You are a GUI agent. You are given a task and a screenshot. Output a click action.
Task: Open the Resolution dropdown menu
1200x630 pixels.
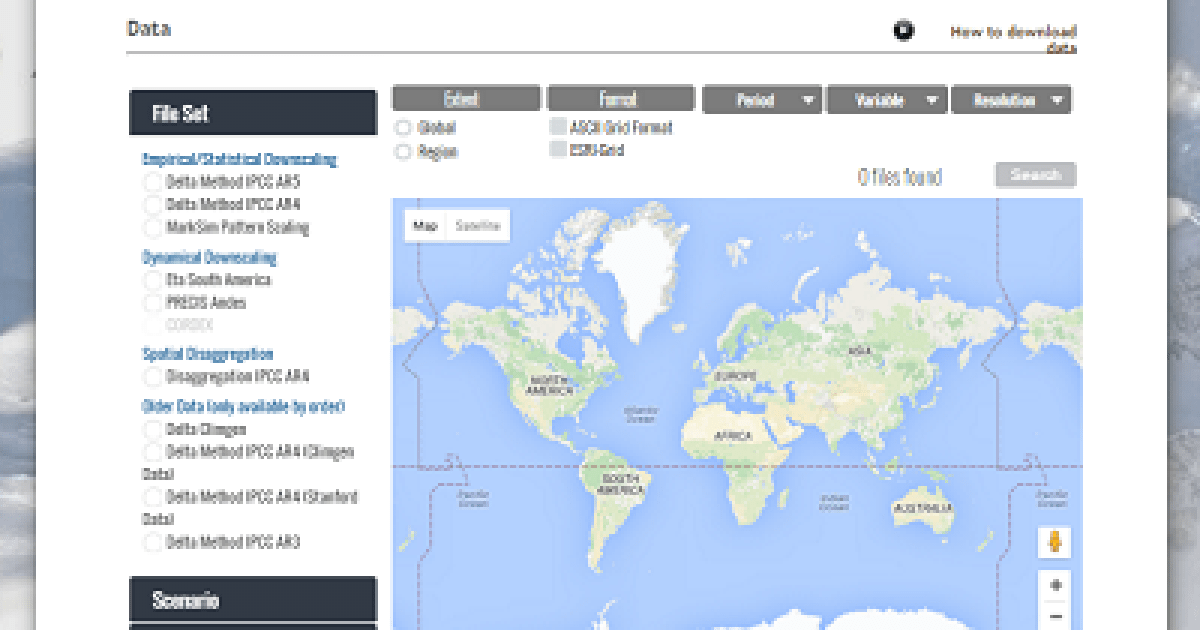pyautogui.click(x=1010, y=100)
